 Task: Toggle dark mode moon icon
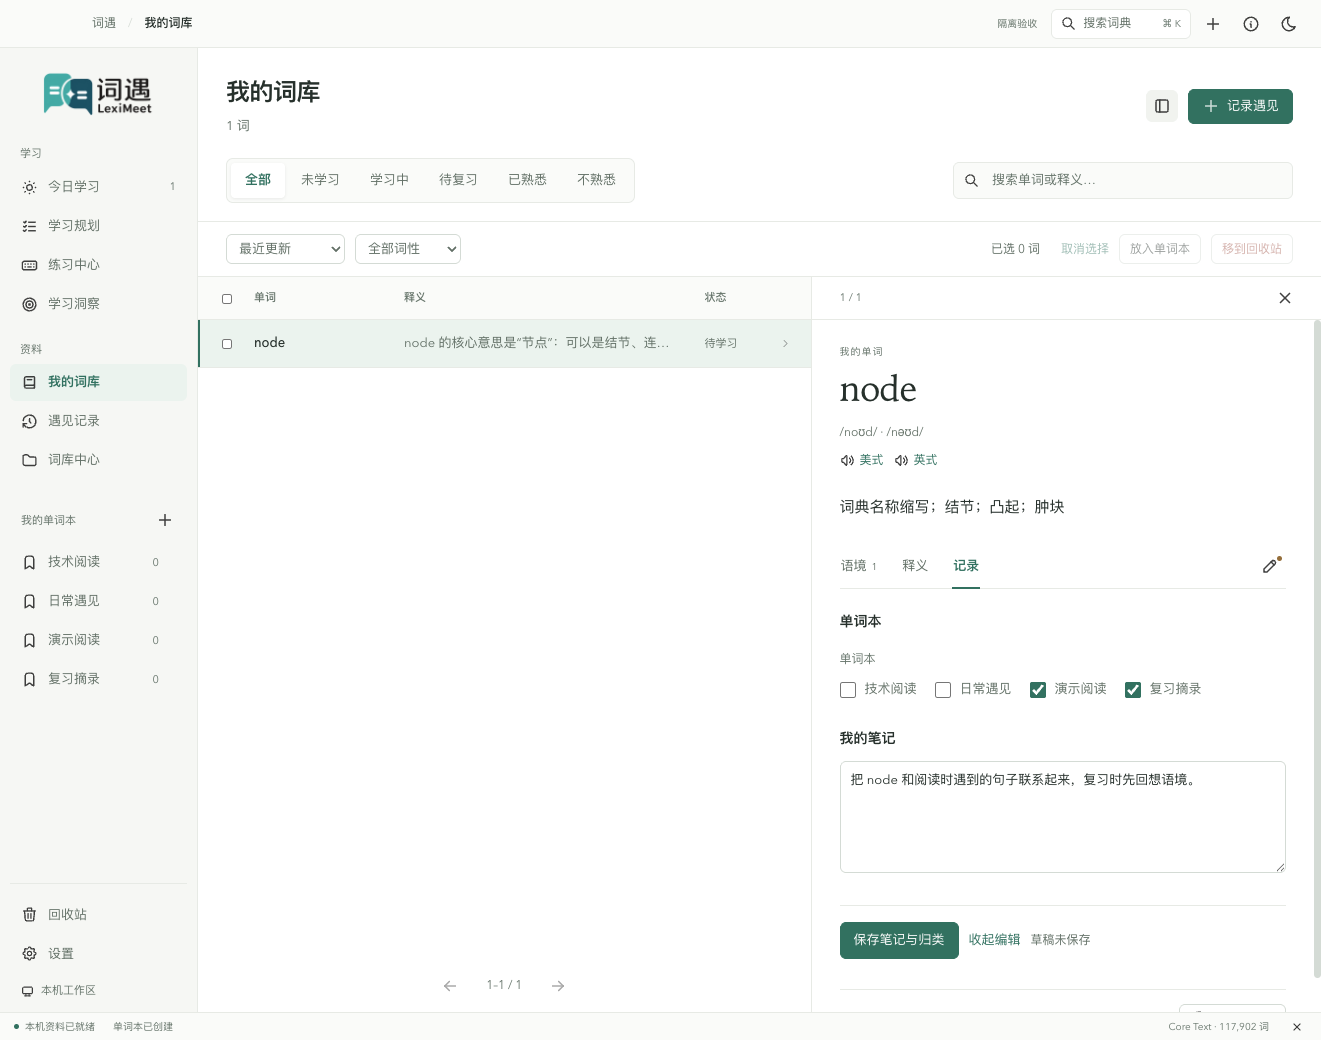(1289, 24)
